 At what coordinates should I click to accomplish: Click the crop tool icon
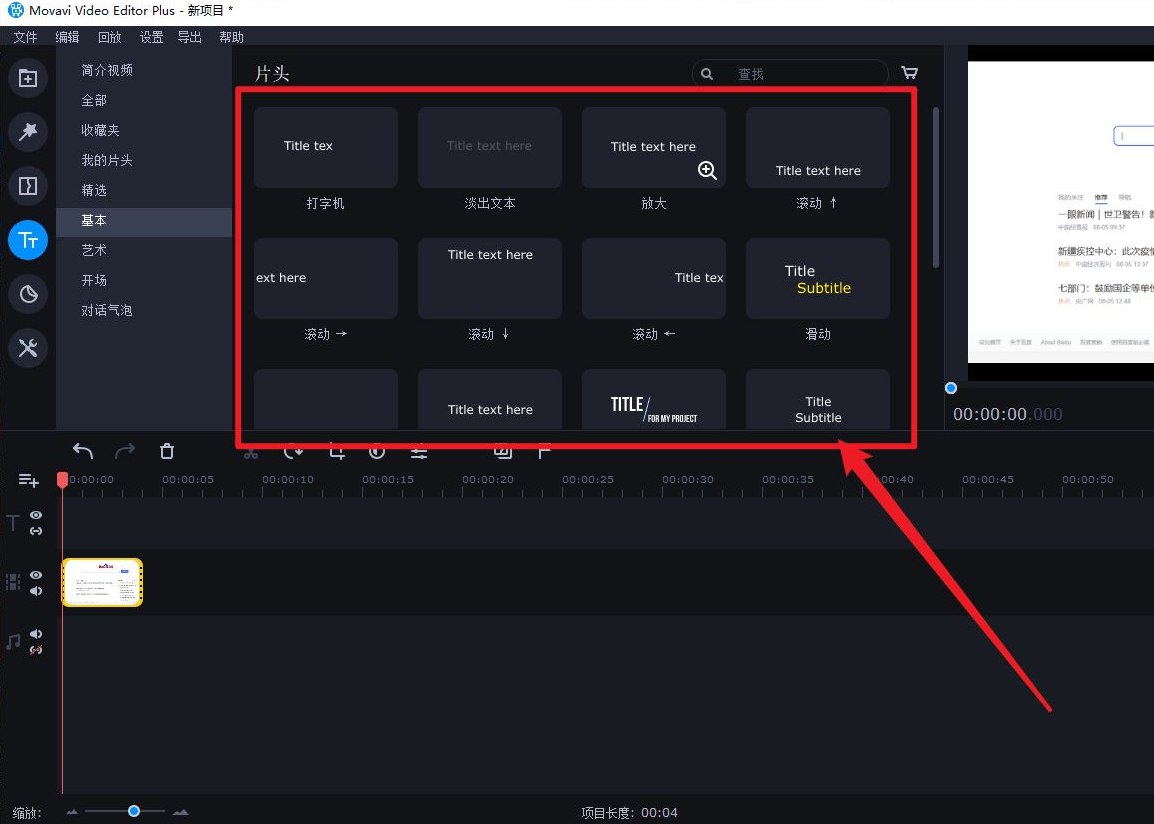[x=337, y=451]
